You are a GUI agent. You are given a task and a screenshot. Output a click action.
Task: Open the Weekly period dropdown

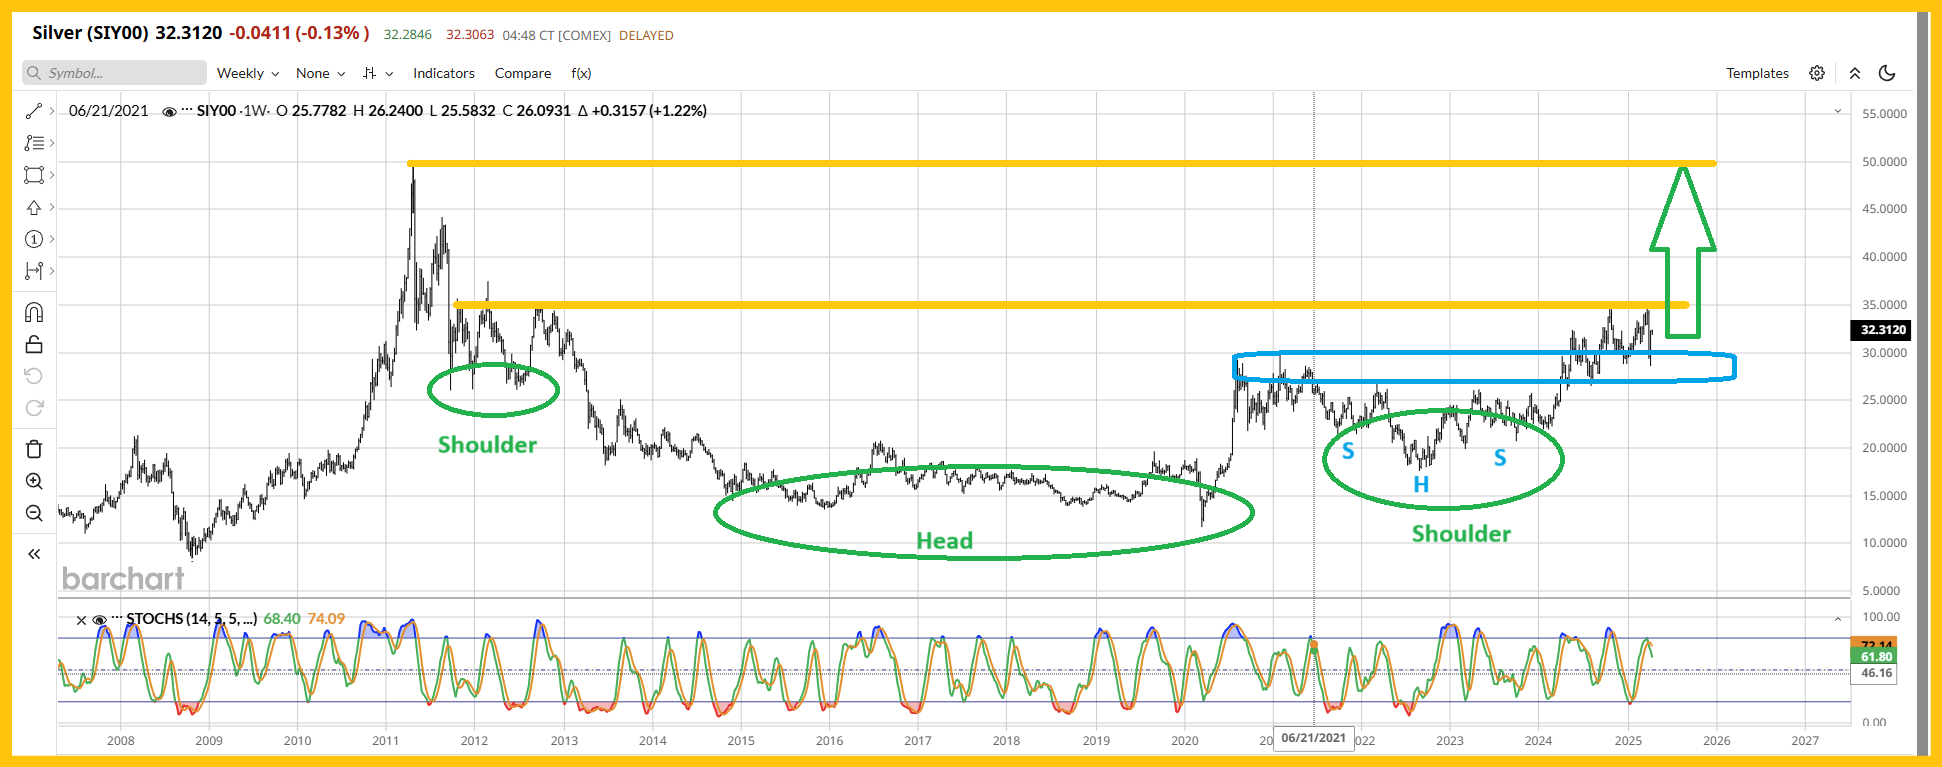[248, 73]
